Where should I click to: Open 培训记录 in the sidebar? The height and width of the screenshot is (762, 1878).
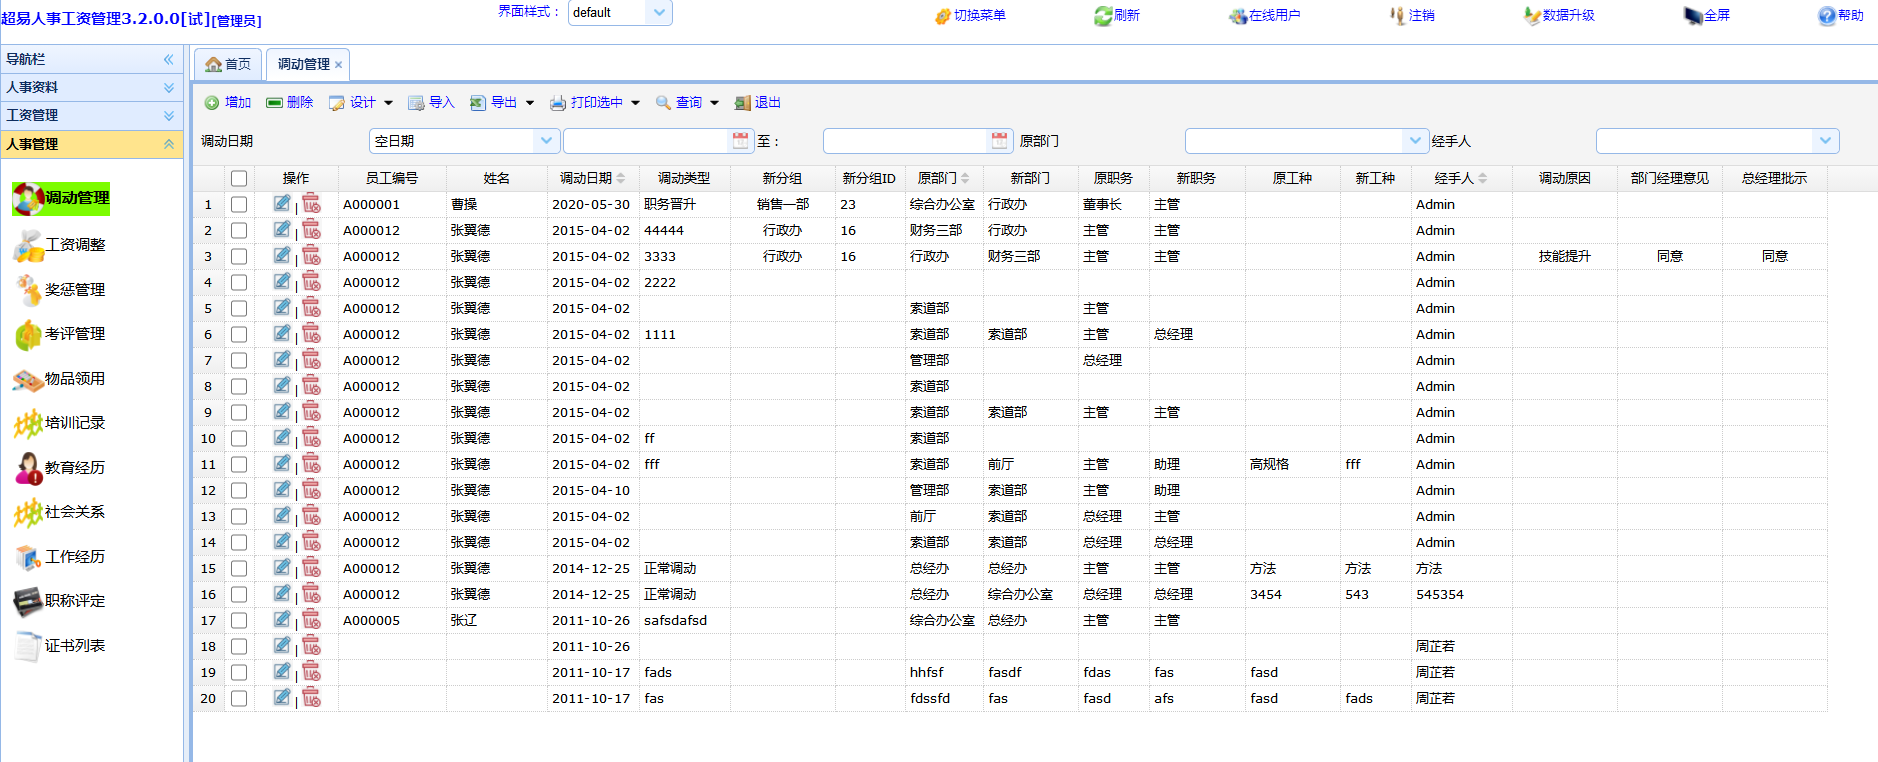[60, 423]
